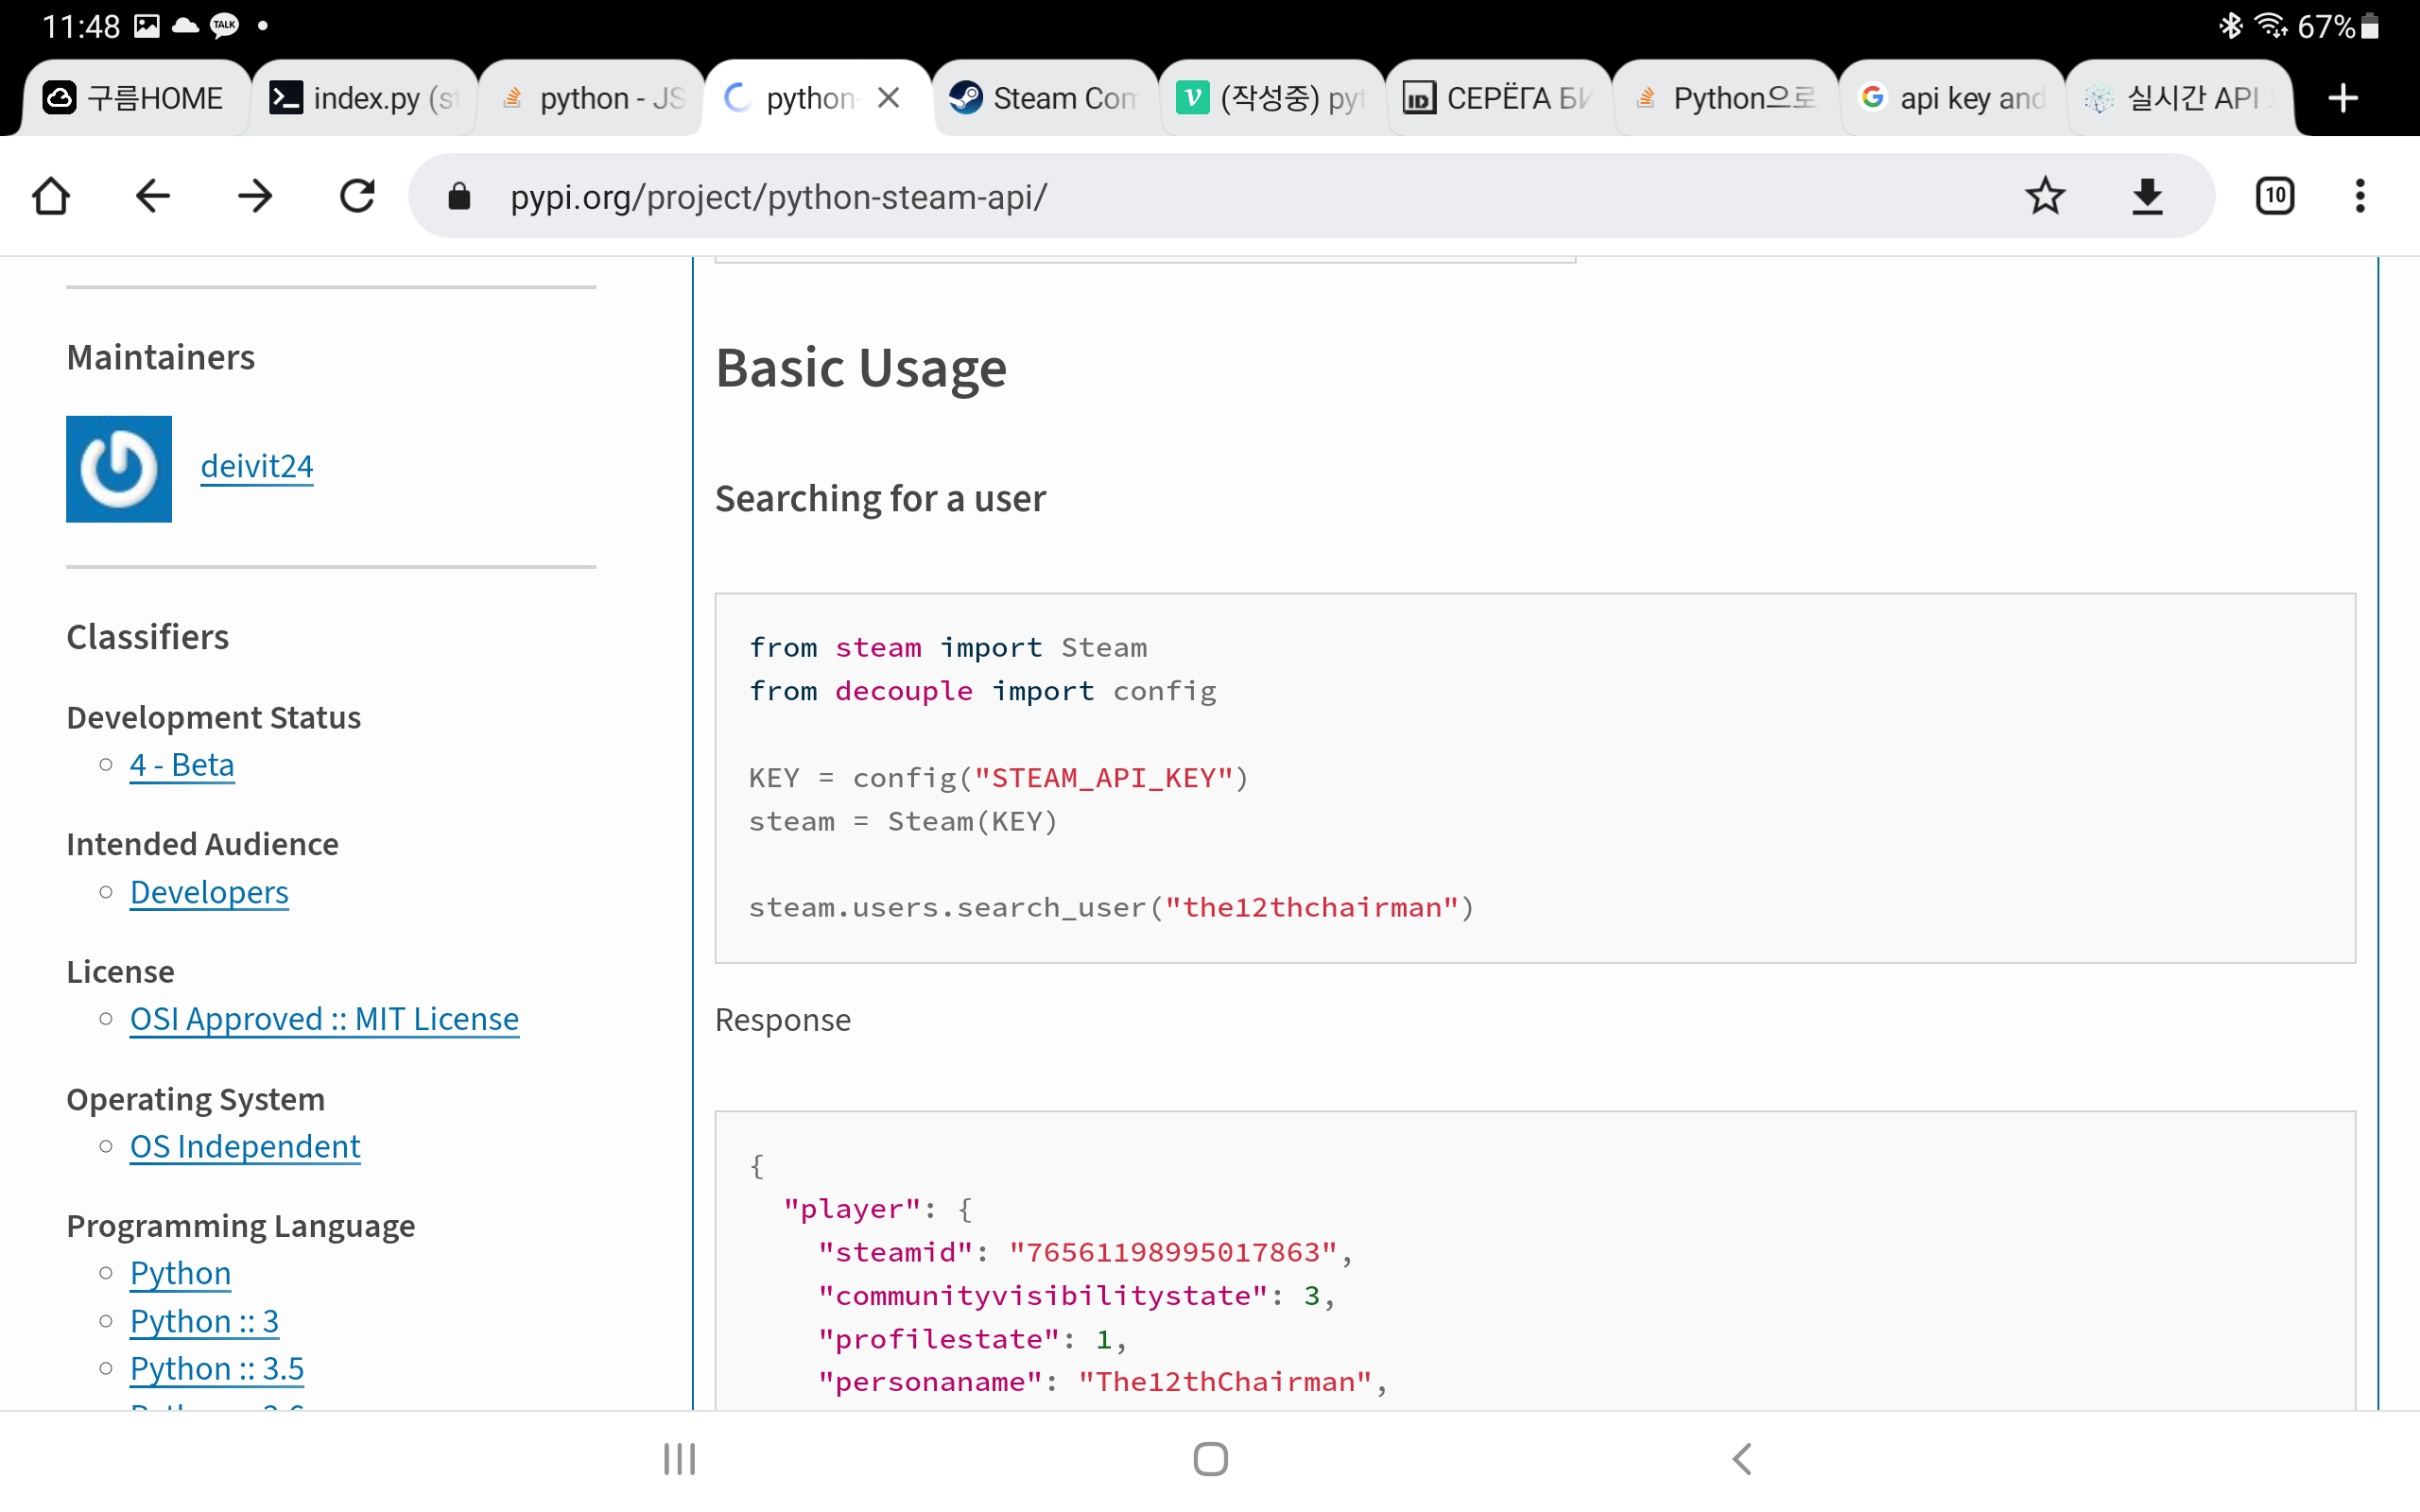Close the active python tab

point(888,98)
